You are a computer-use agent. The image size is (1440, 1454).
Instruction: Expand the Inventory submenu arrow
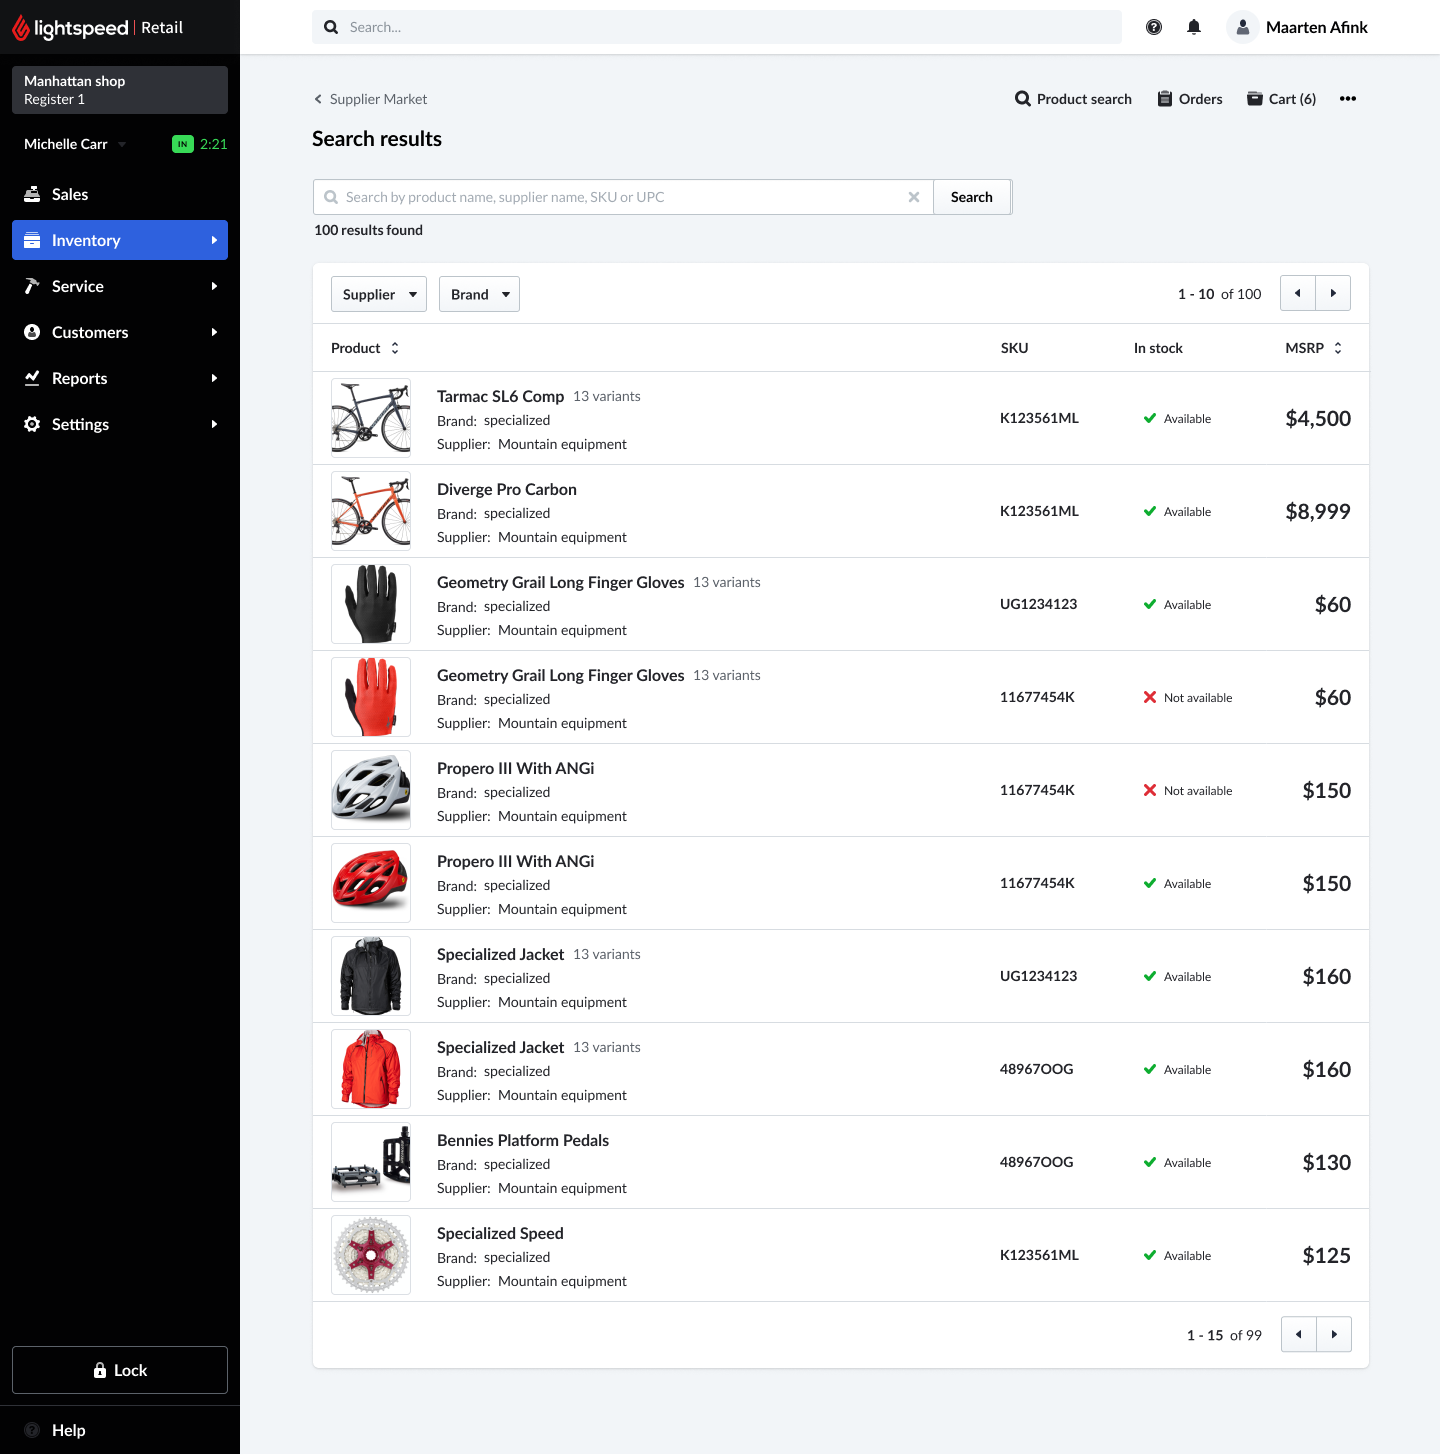(214, 240)
